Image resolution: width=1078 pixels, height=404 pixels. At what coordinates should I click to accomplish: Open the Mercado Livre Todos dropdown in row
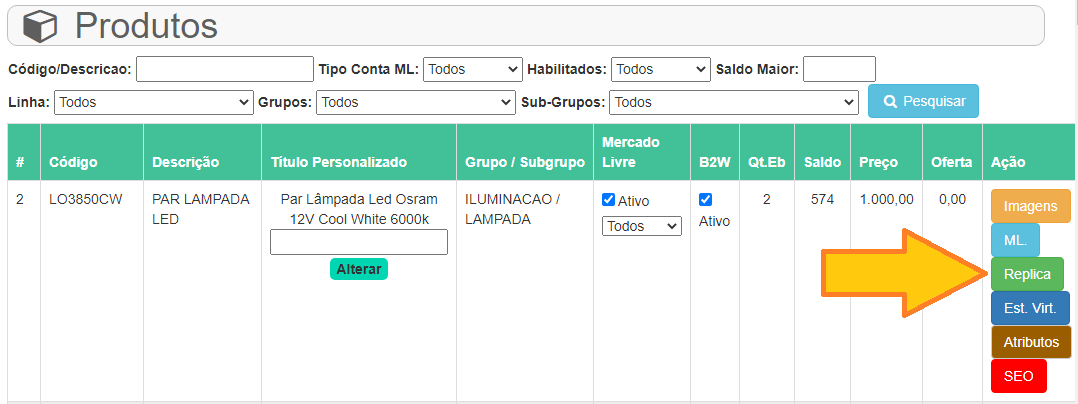(641, 226)
